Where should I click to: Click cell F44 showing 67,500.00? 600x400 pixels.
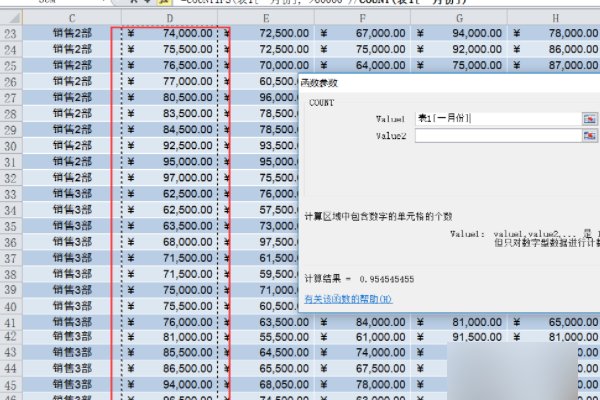pyautogui.click(x=362, y=368)
